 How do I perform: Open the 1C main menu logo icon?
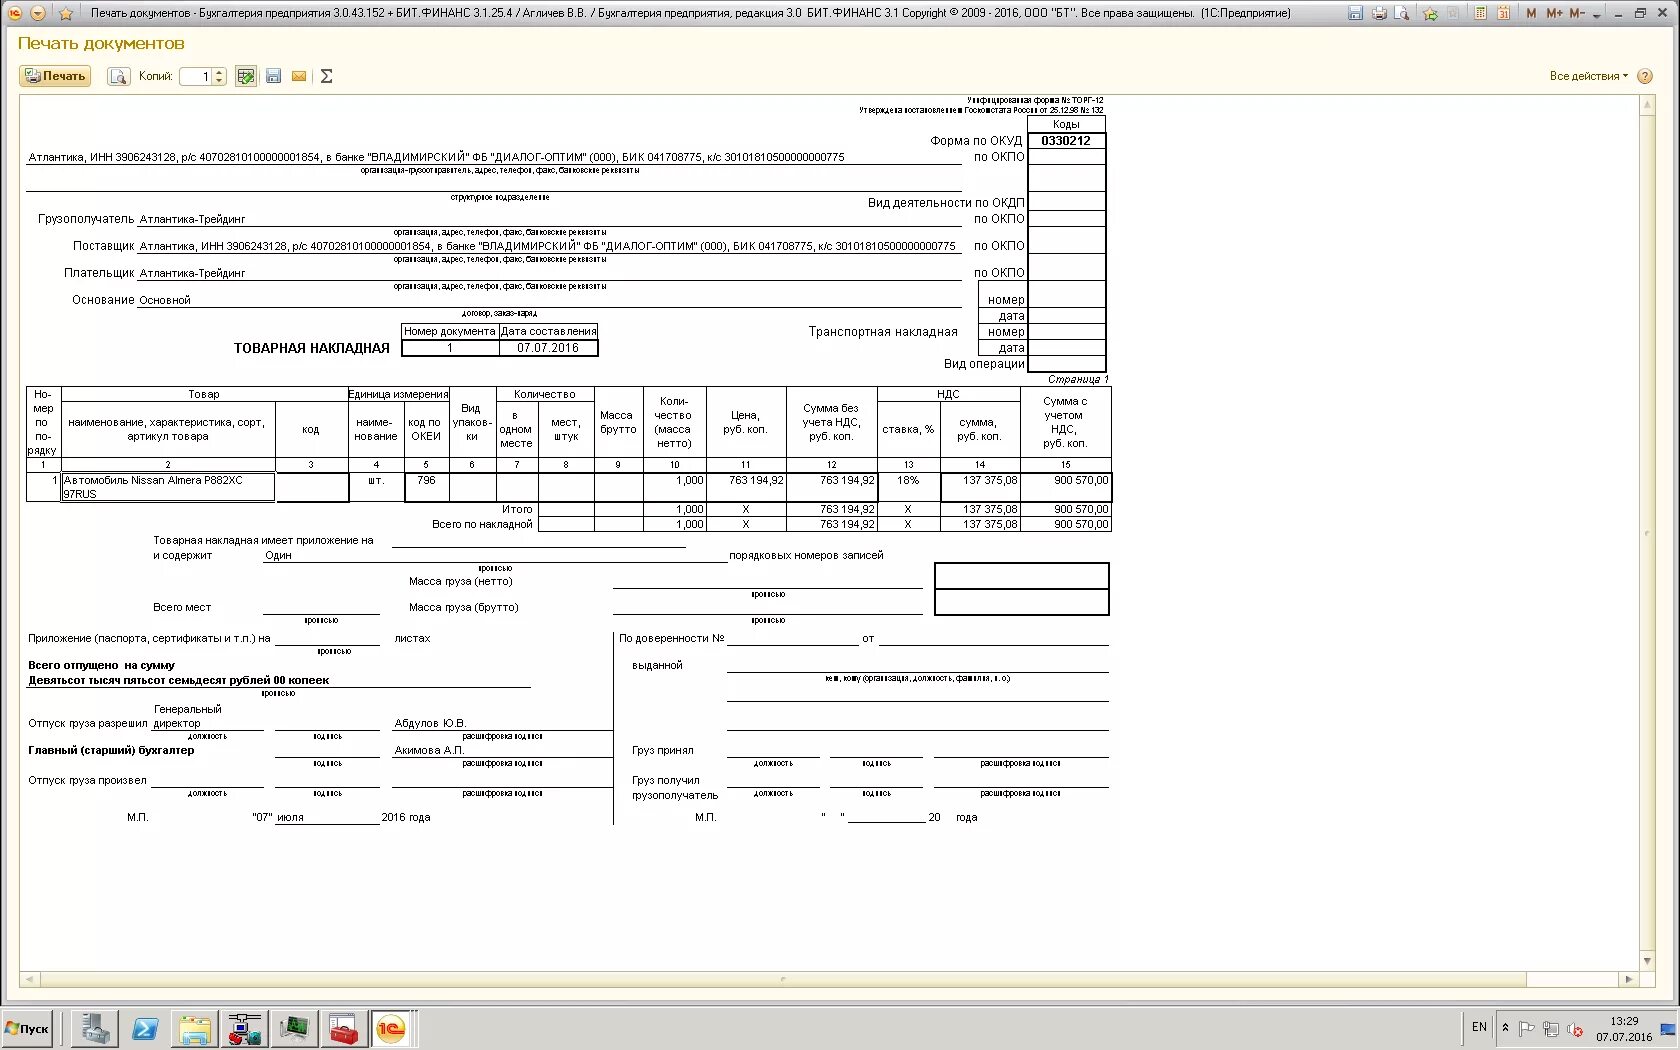pyautogui.click(x=15, y=13)
